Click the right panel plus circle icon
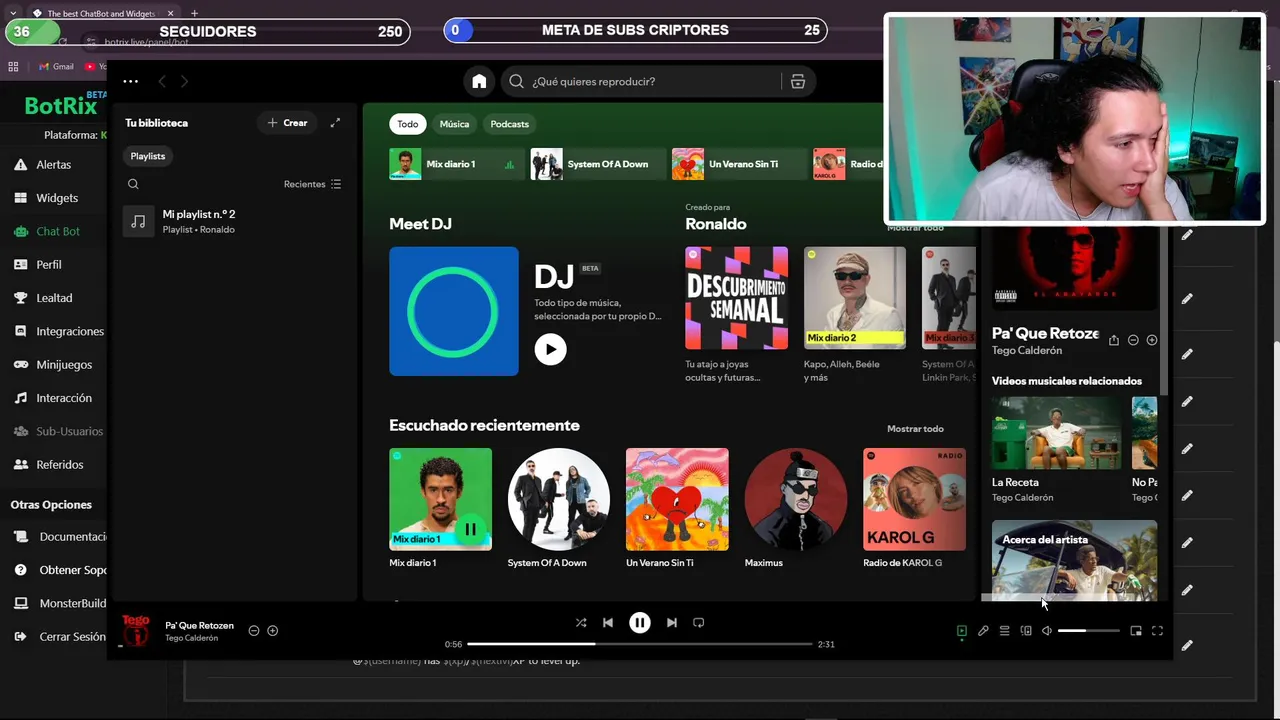This screenshot has width=1280, height=720. click(x=1152, y=340)
